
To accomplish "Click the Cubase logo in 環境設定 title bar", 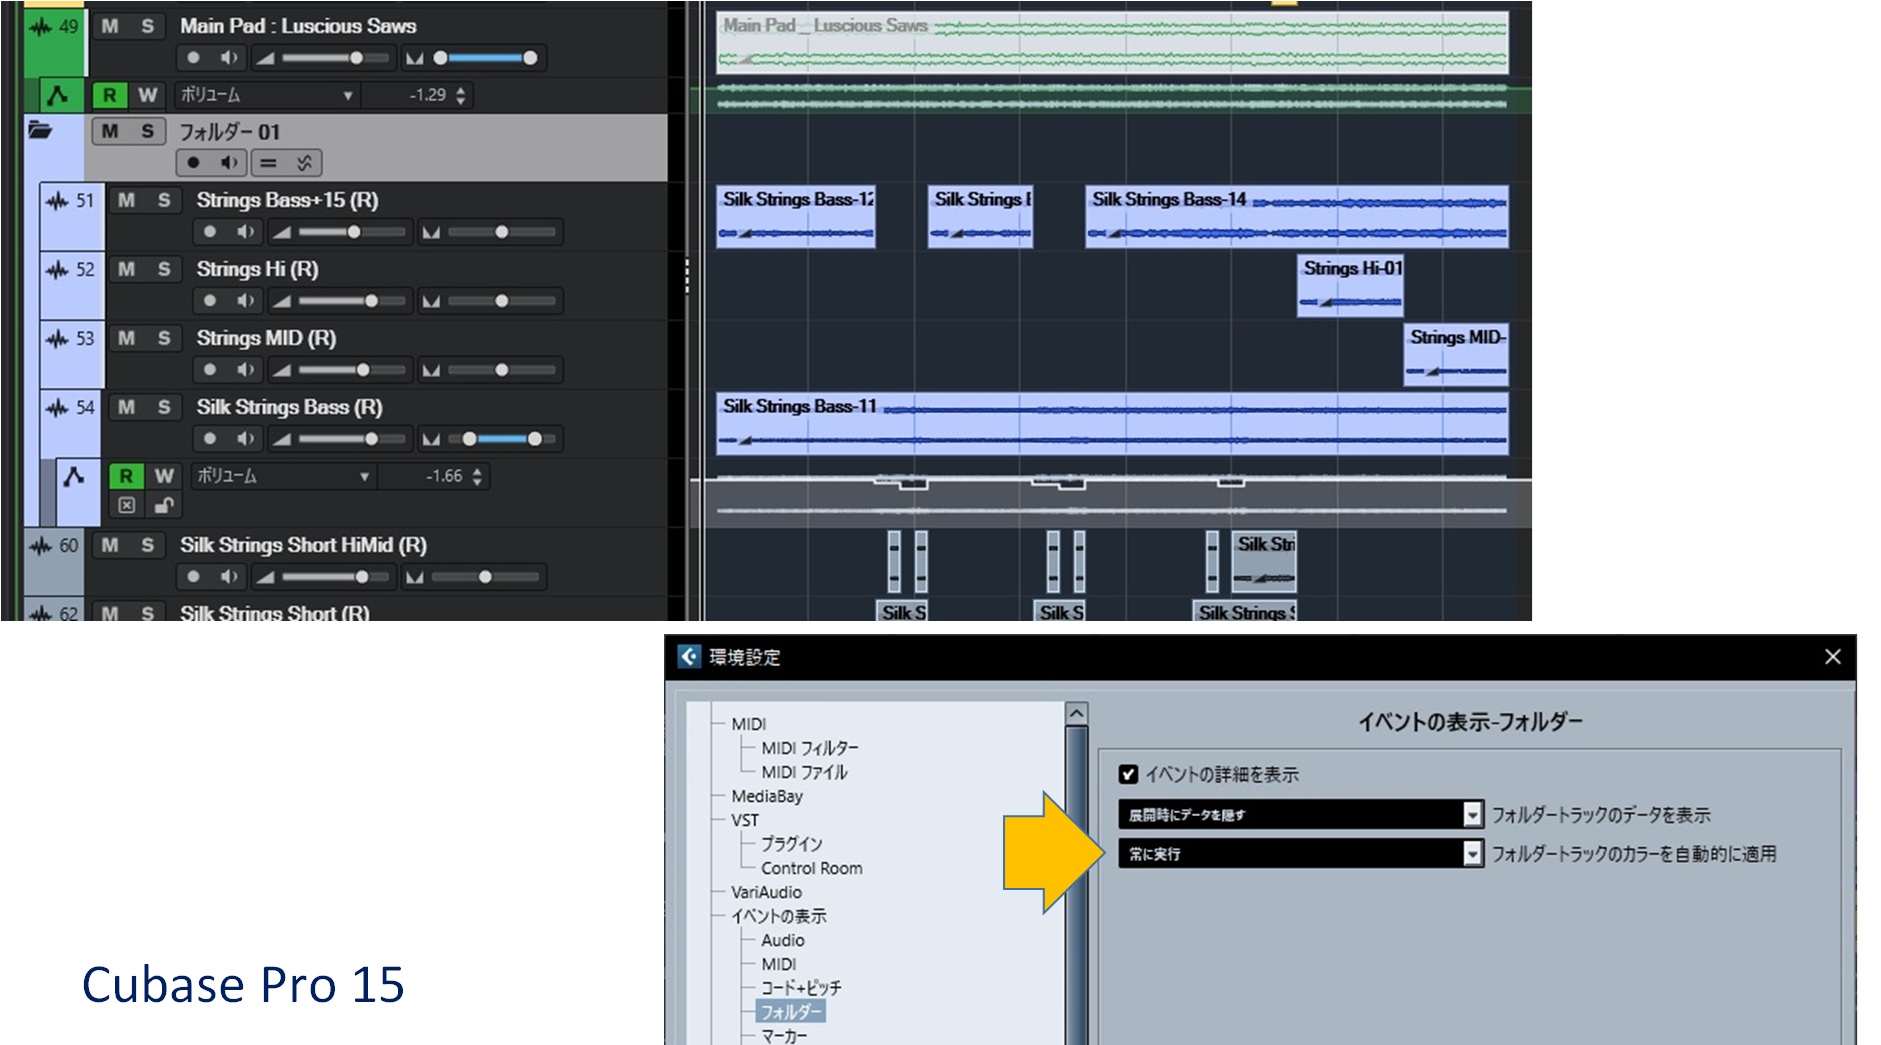I will [x=689, y=656].
